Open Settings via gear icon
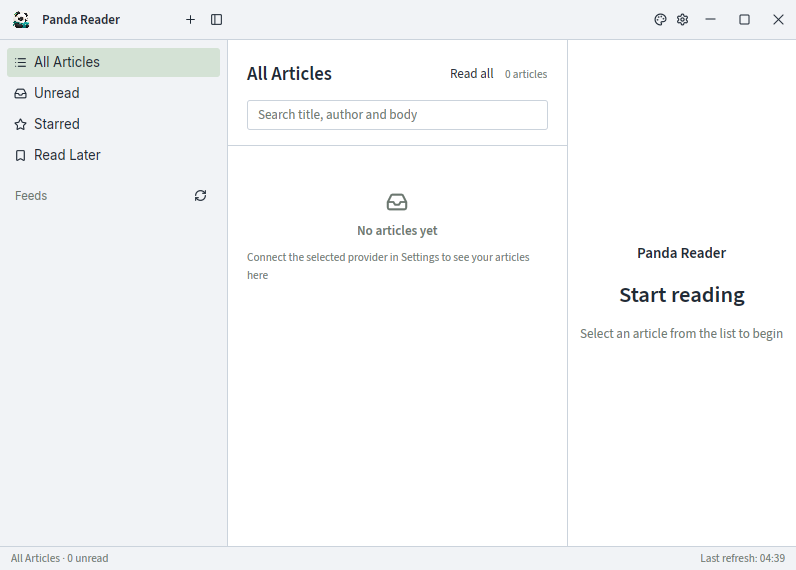Screen dimensions: 796x570 (x=683, y=20)
